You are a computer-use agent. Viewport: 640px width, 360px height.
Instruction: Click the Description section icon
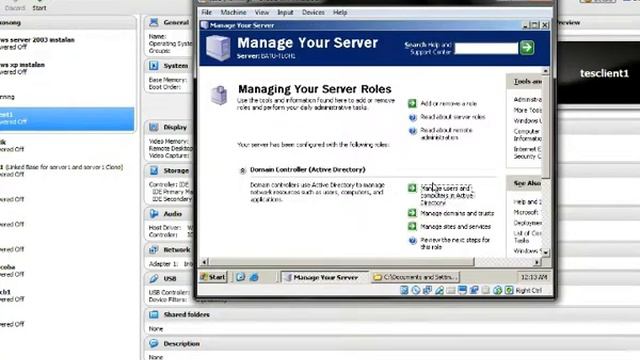point(154,344)
